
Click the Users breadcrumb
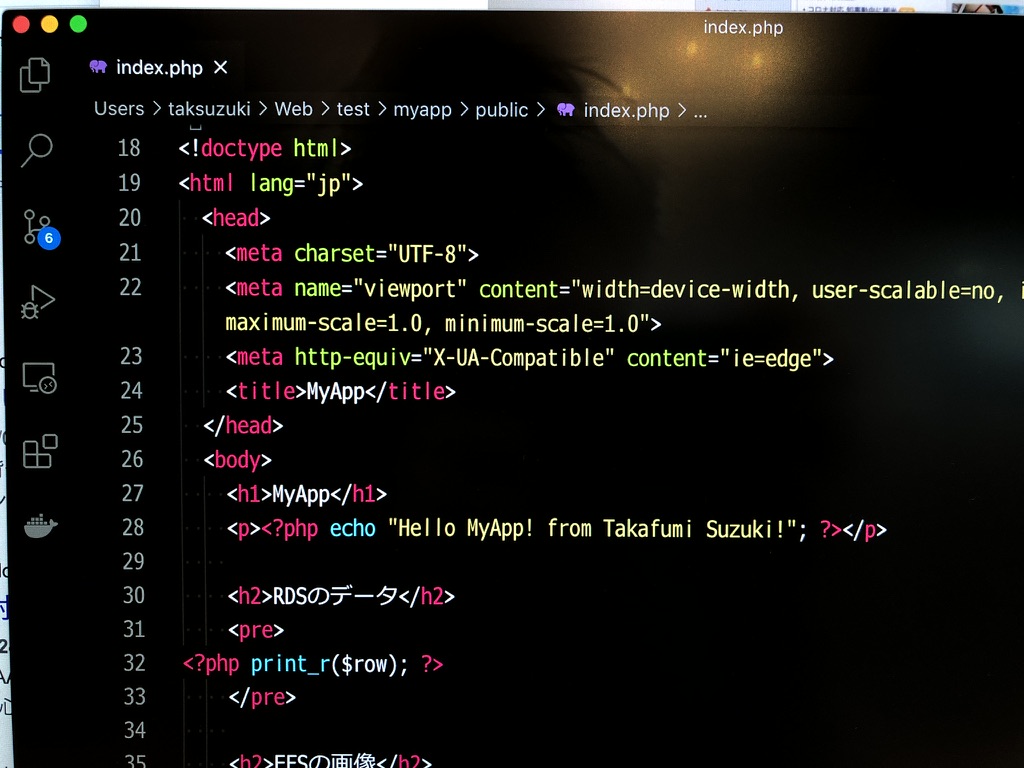coord(119,109)
